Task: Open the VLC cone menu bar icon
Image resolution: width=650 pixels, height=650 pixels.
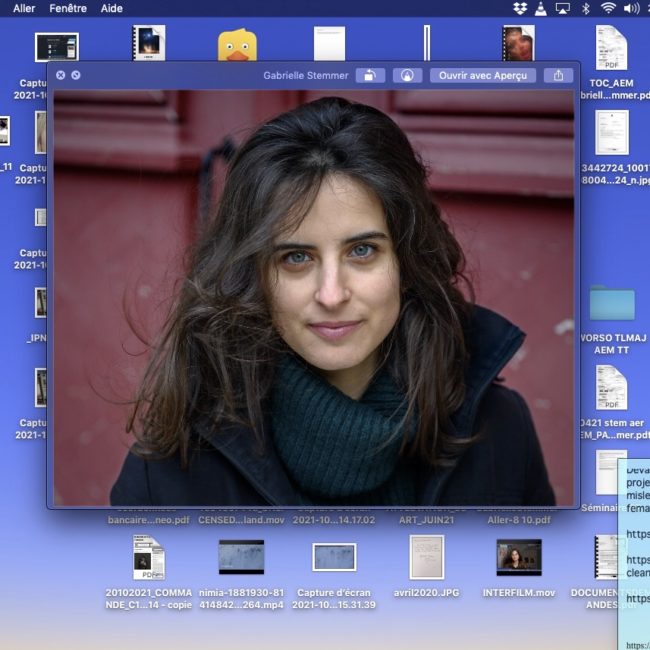Action: (541, 8)
